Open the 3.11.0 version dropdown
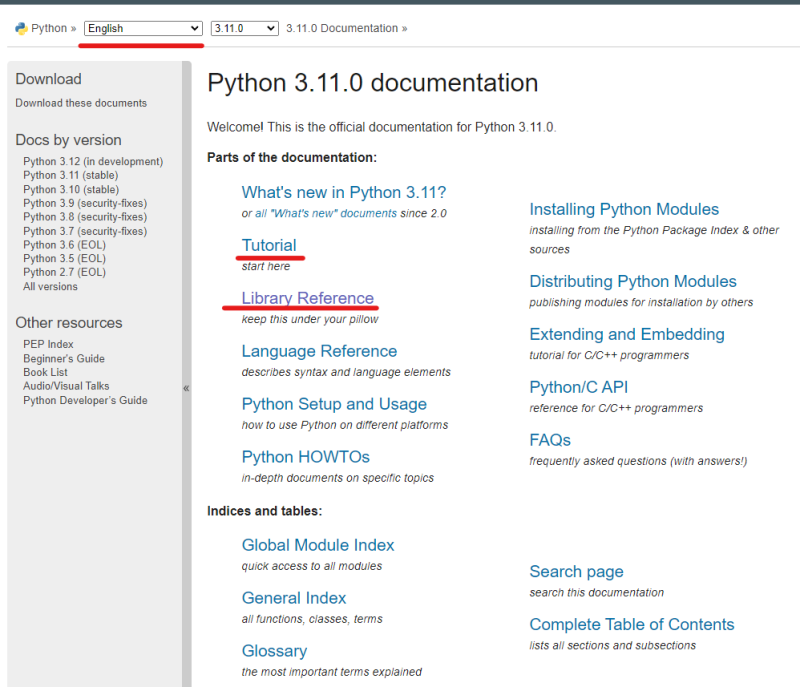This screenshot has height=687, width=800. (x=244, y=28)
